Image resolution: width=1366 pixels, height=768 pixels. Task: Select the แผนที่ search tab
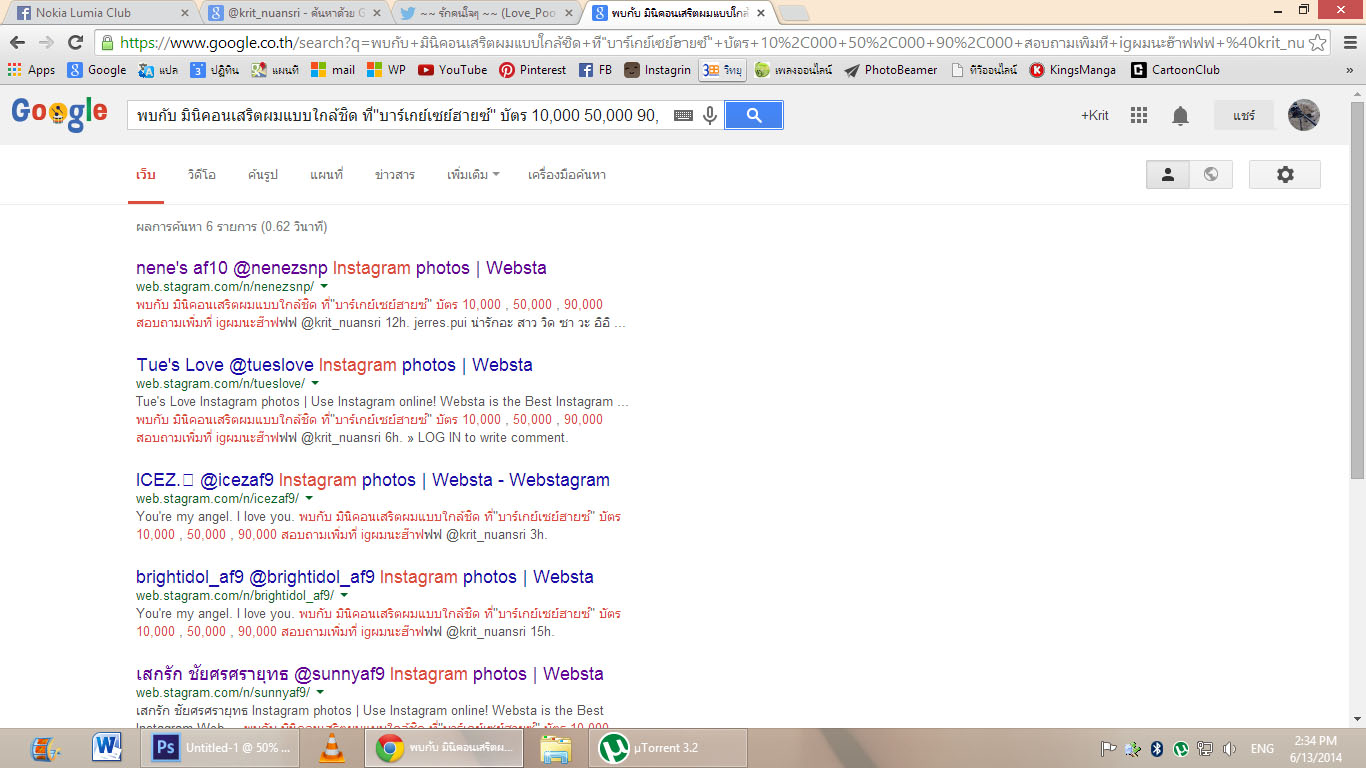tap(326, 175)
